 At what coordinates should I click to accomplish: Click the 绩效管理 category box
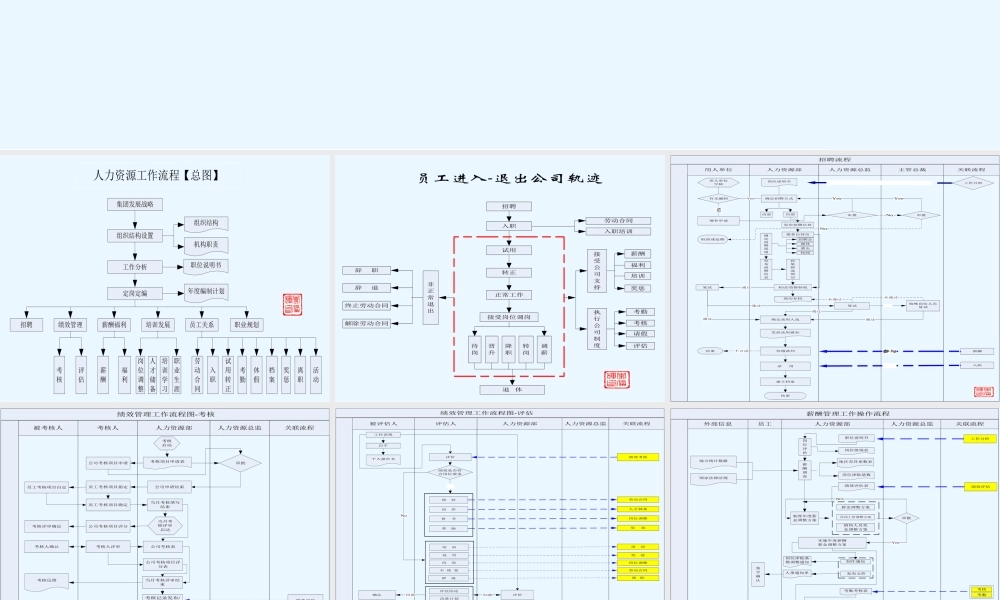(x=70, y=324)
